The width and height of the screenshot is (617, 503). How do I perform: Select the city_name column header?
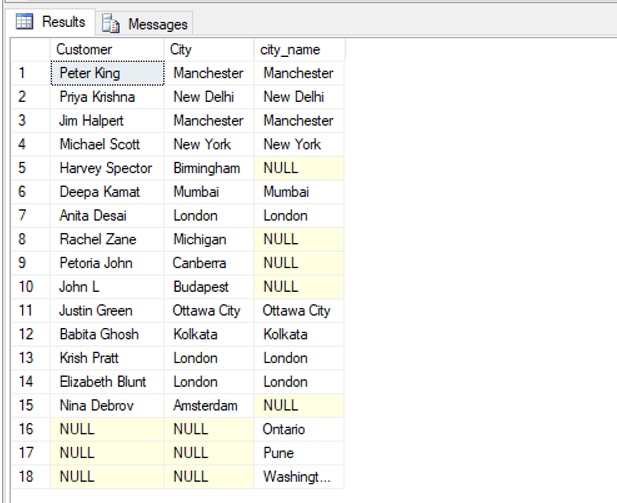point(299,50)
